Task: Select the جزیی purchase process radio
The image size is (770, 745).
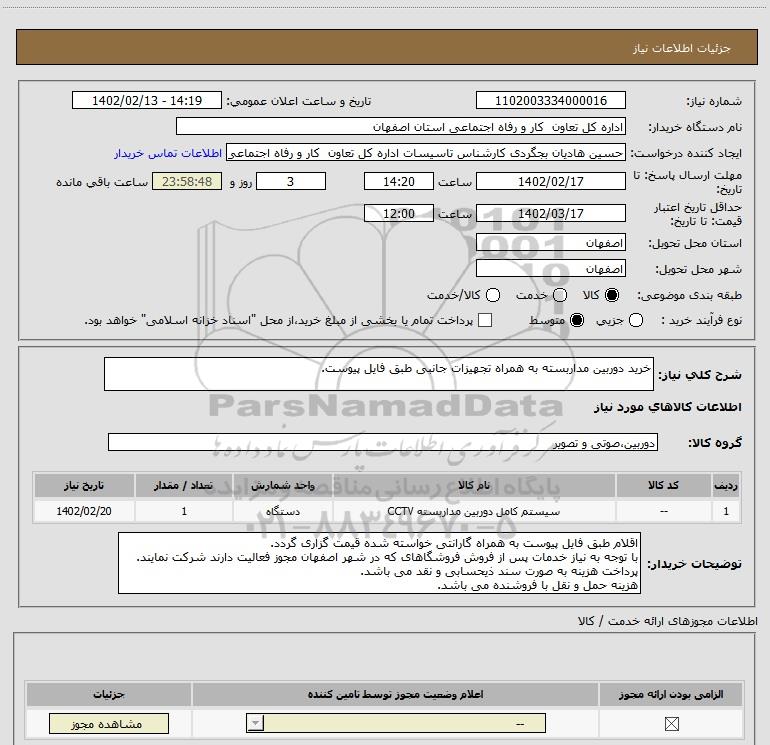Action: click(x=635, y=320)
